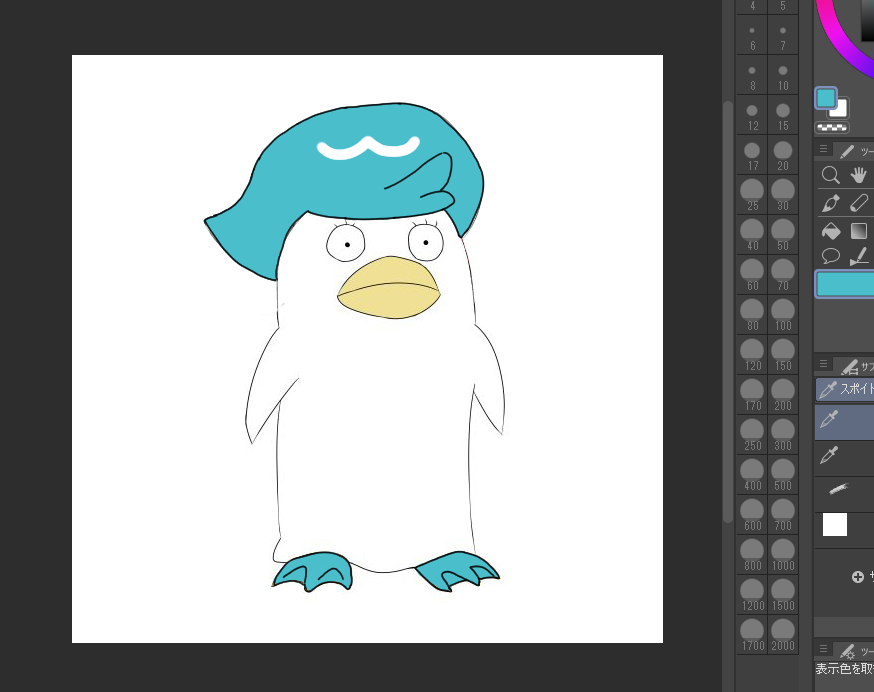Select the white sub drawing color swatch

click(839, 109)
